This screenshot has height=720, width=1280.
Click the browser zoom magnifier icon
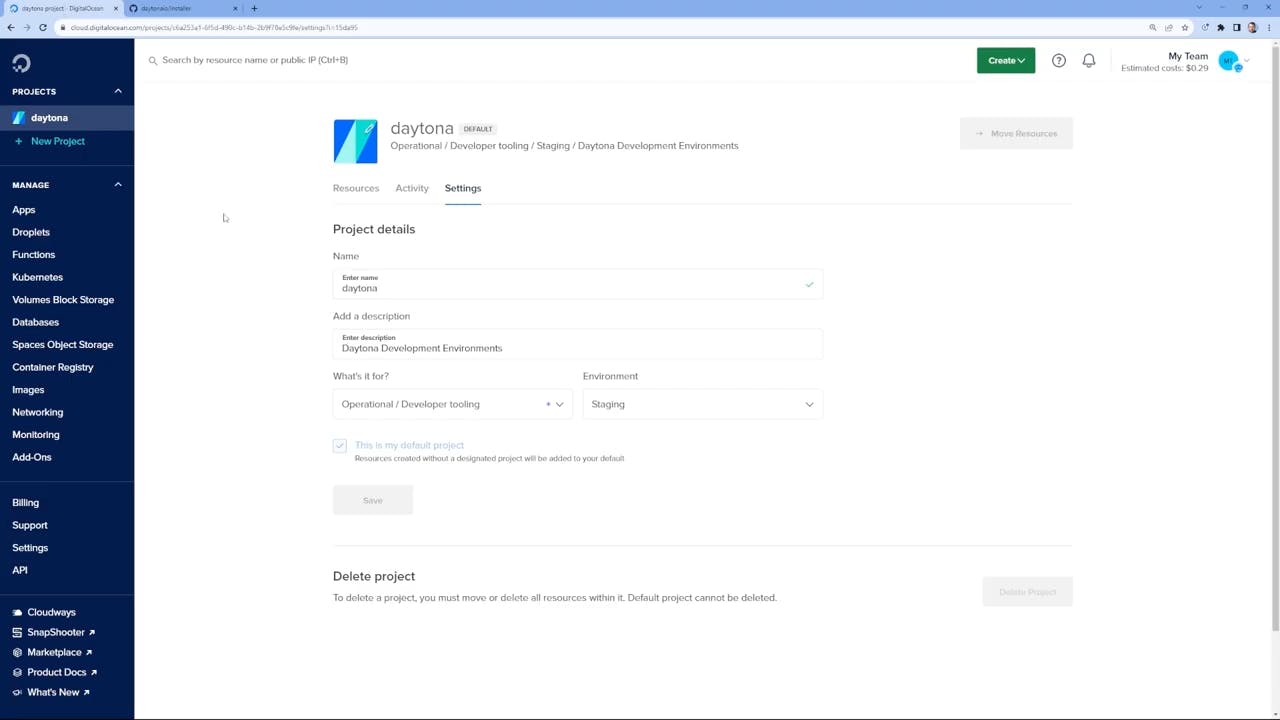pos(1153,28)
